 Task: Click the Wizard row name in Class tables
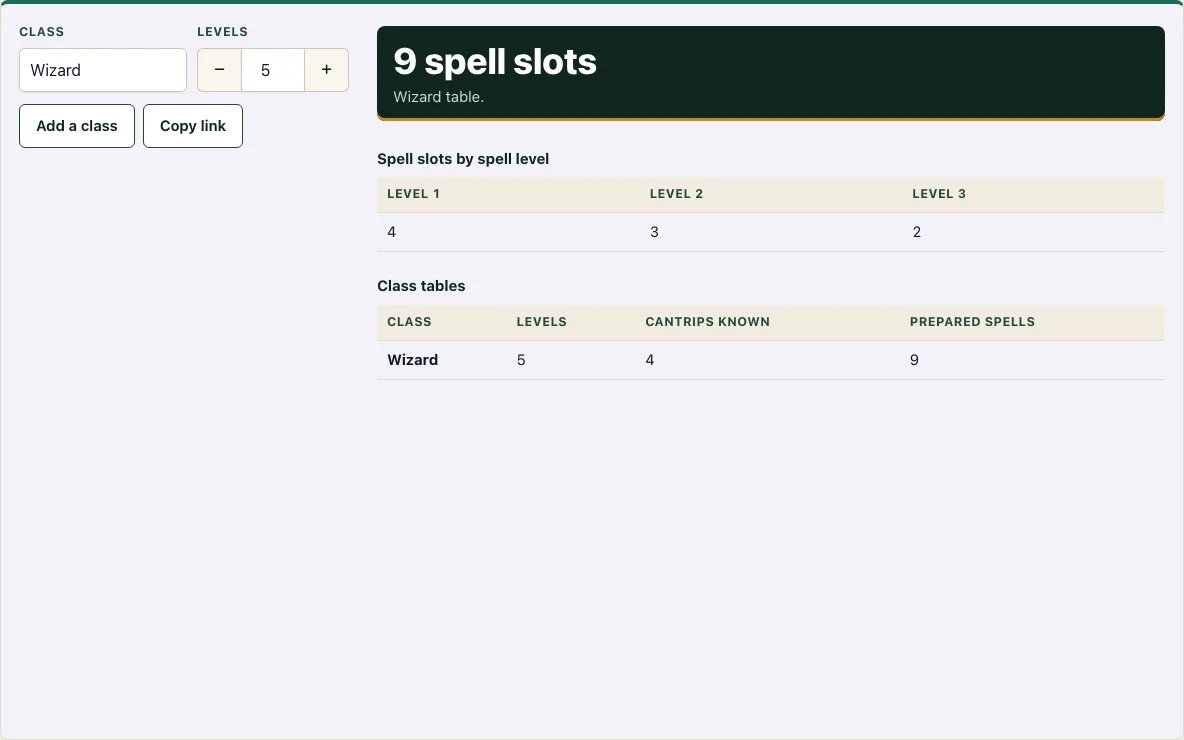pos(412,360)
